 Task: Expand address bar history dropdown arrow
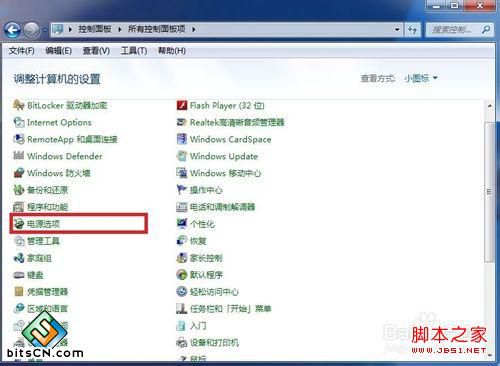click(x=397, y=30)
